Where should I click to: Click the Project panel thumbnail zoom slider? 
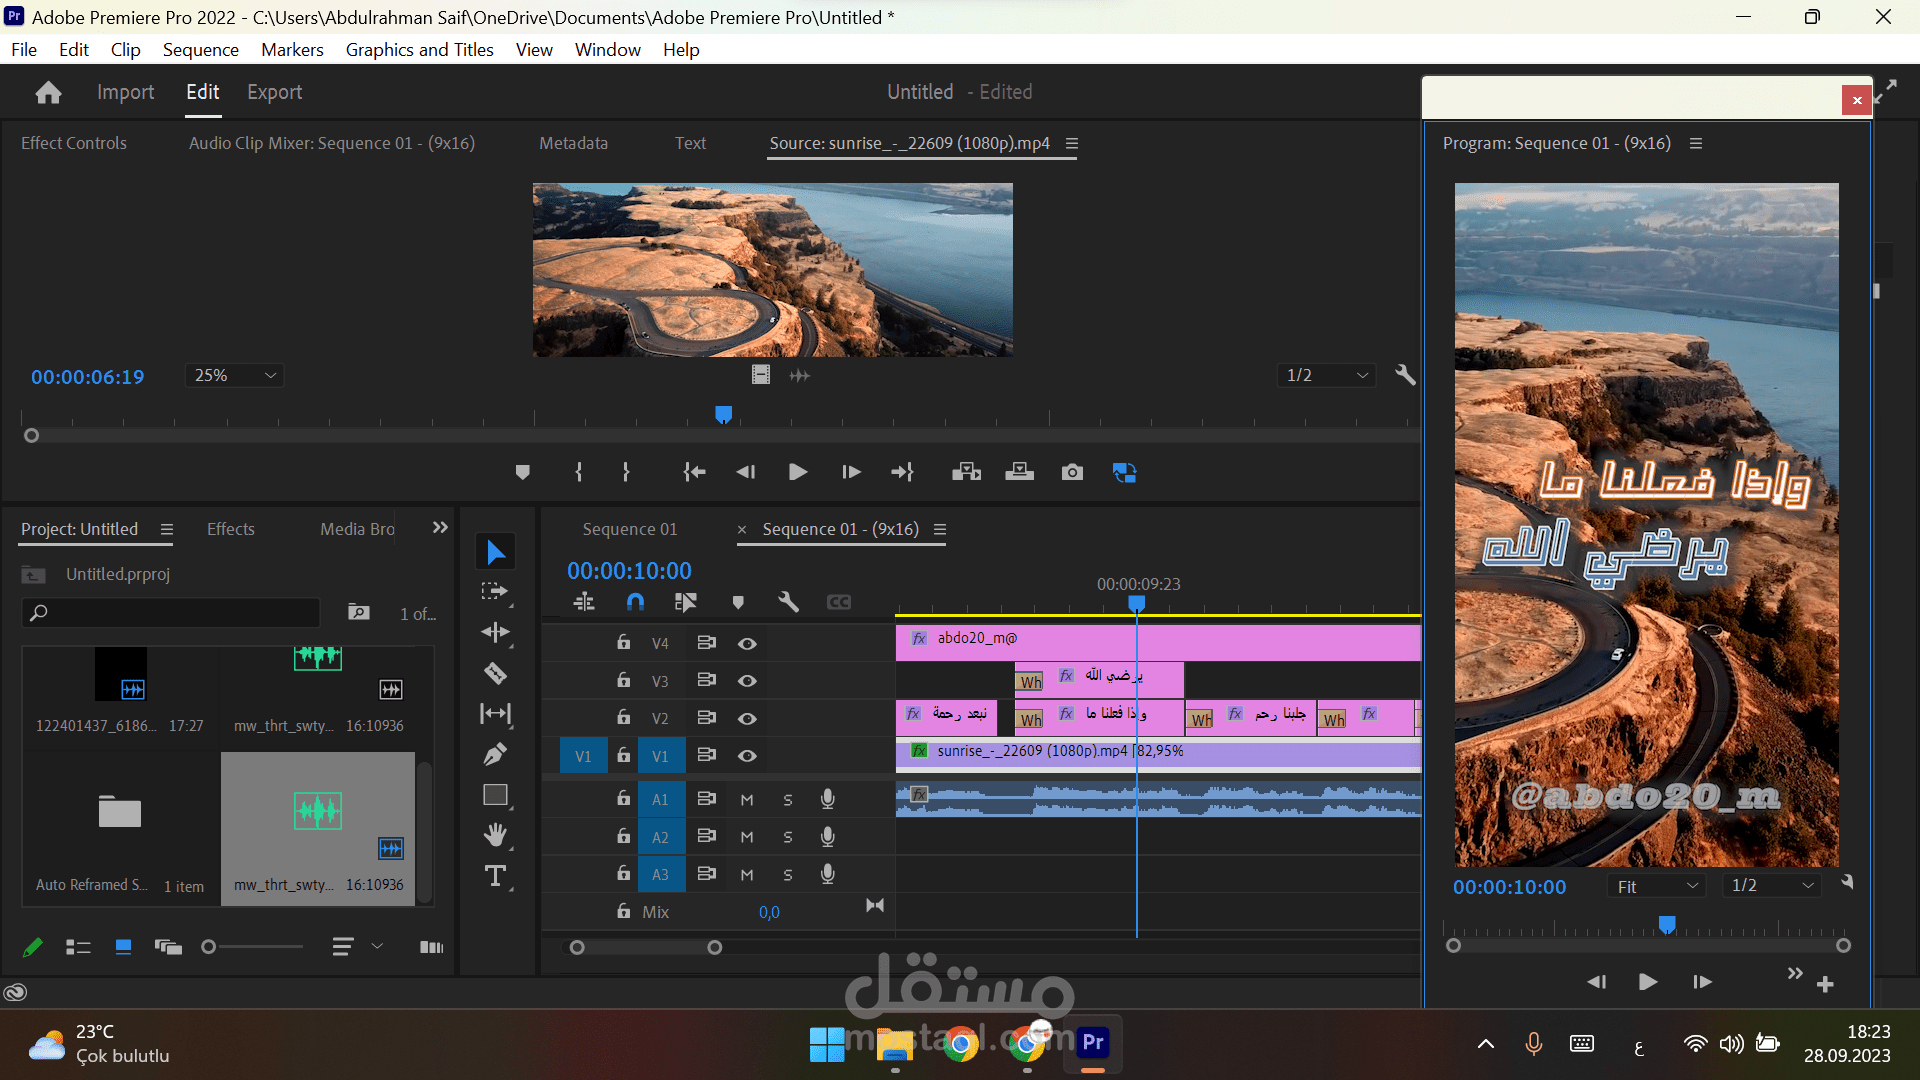click(253, 947)
